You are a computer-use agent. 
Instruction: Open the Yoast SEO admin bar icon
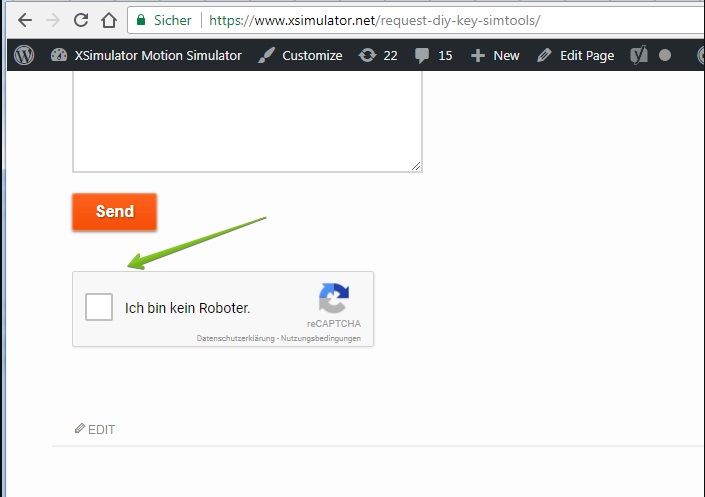[x=639, y=55]
